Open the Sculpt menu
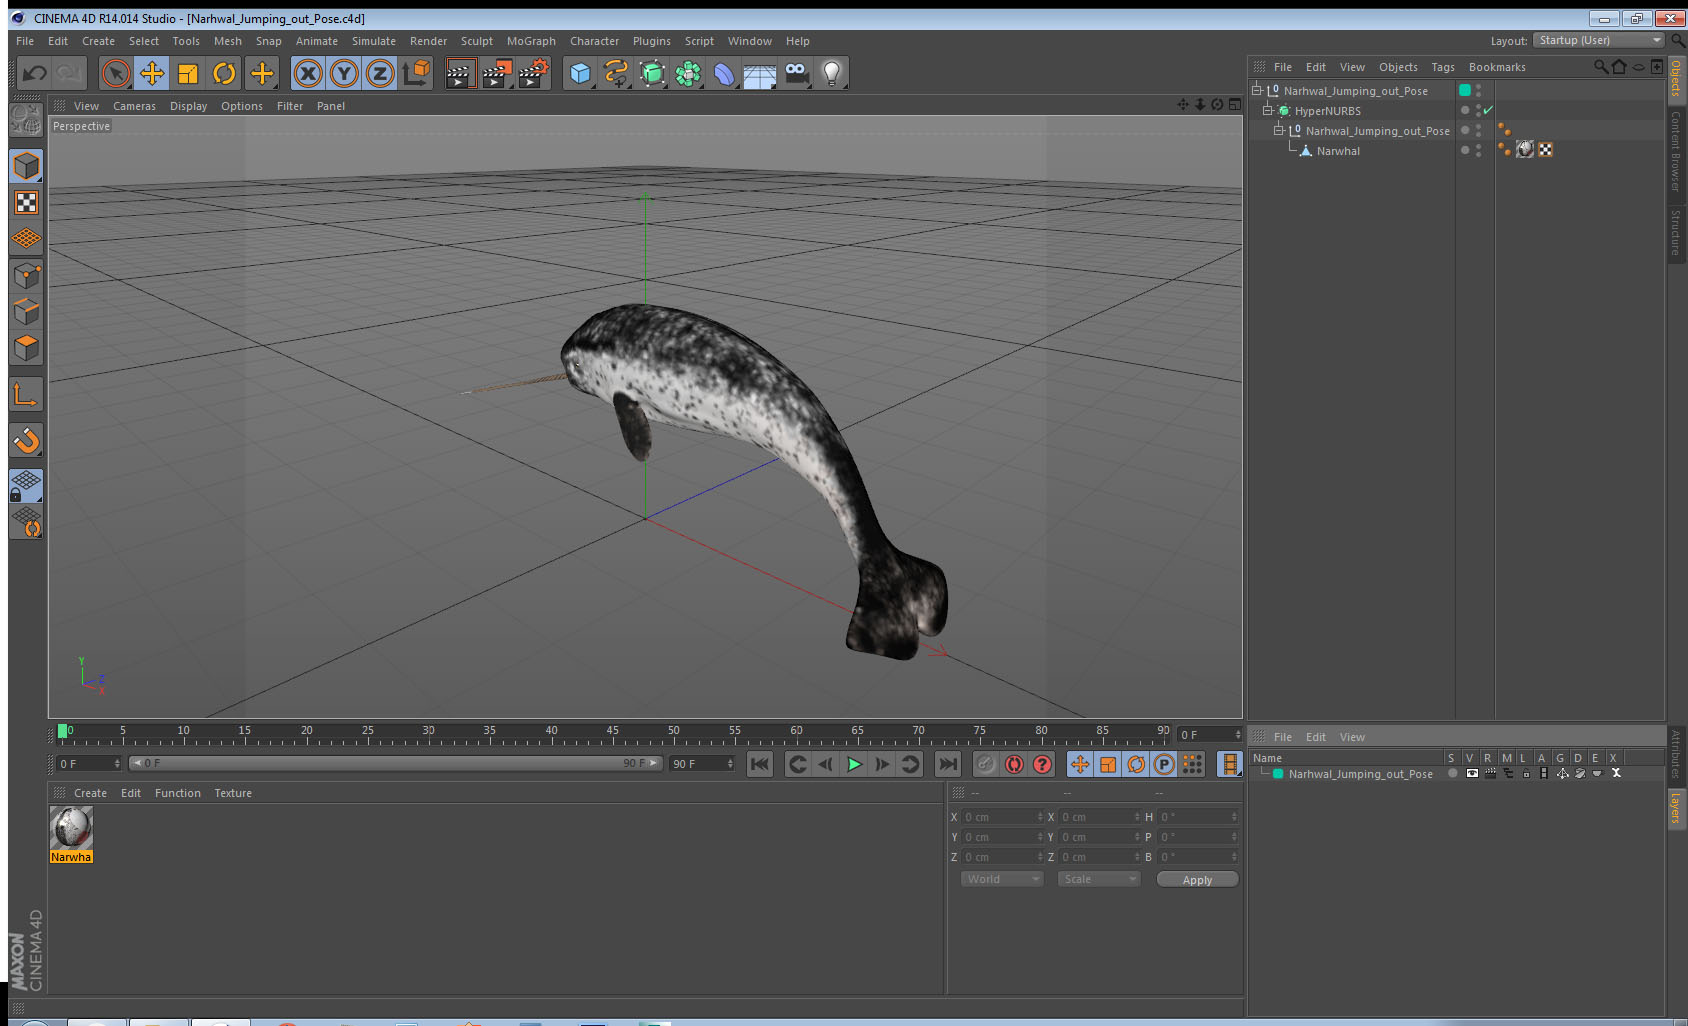Screen dimensions: 1688x1026 tap(477, 41)
